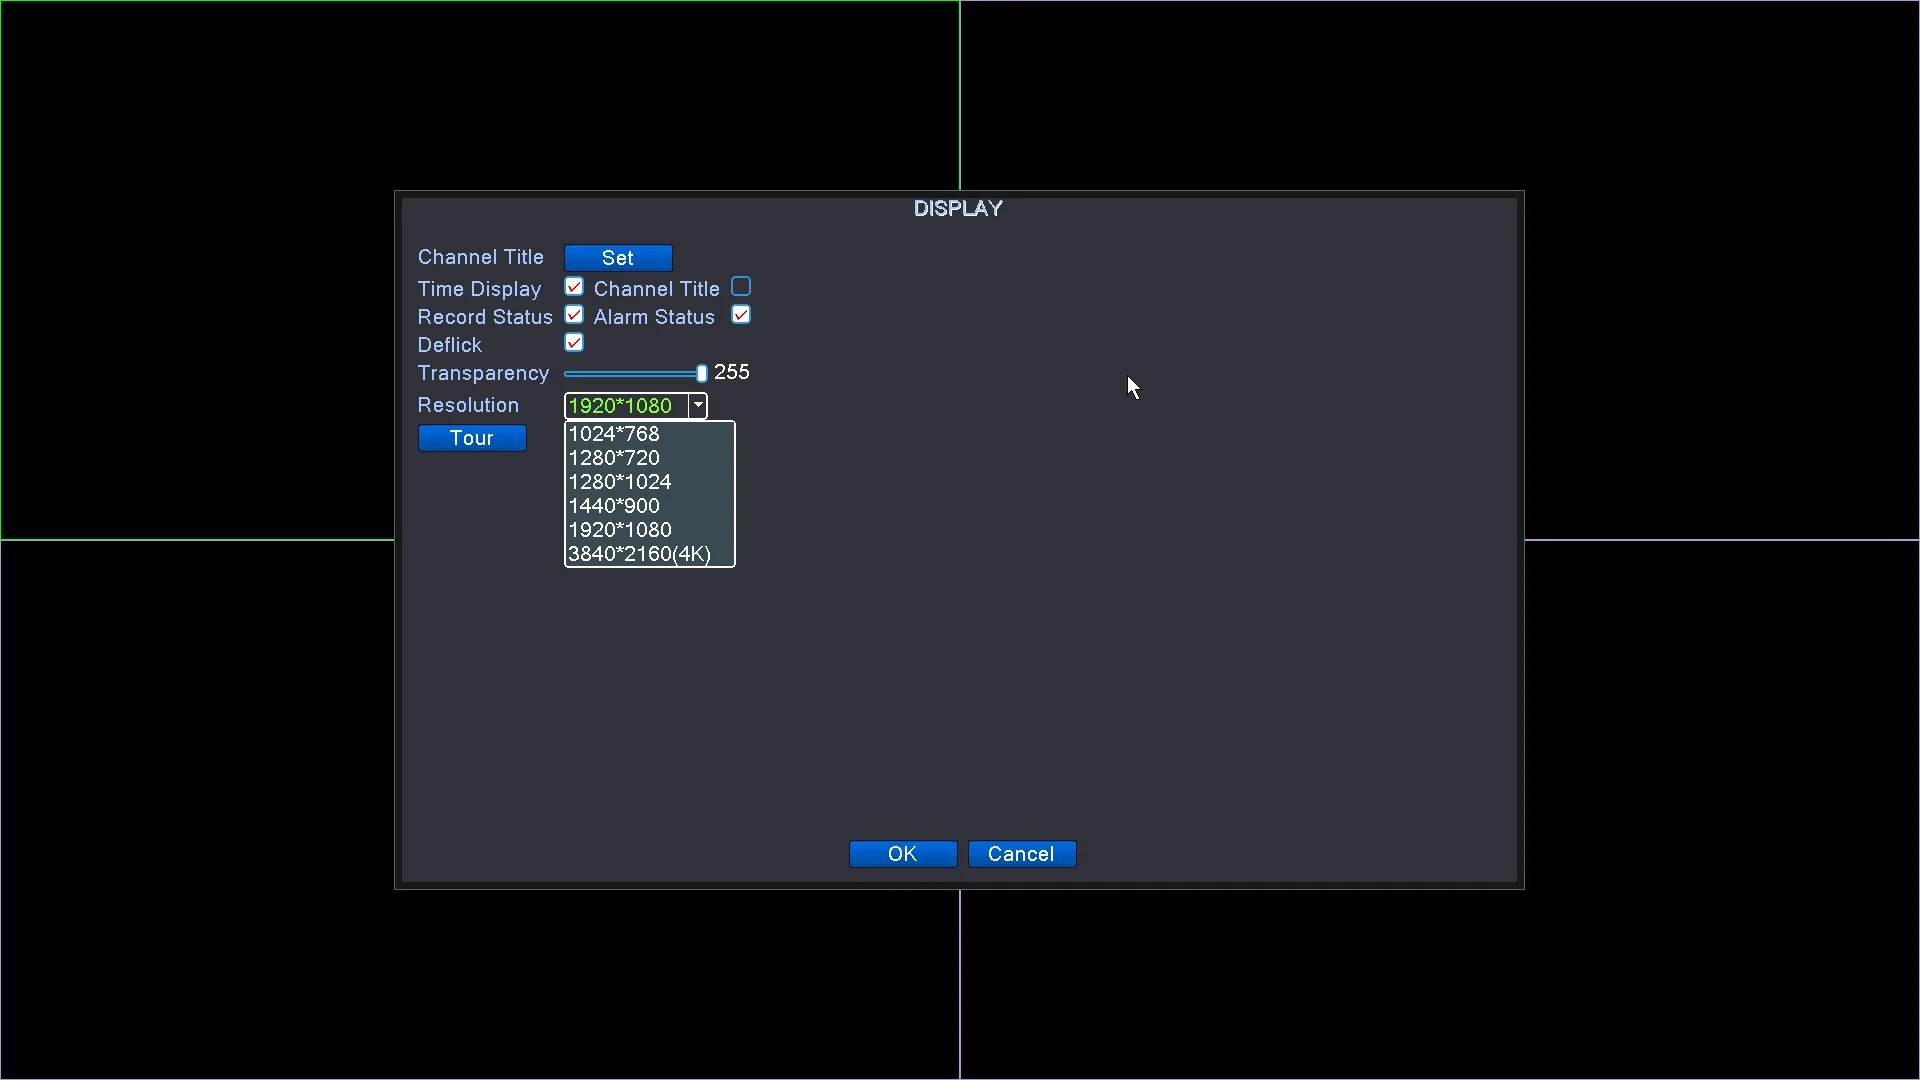This screenshot has width=1920, height=1080.
Task: Disable the Alarm Status checkbox
Action: [x=741, y=315]
